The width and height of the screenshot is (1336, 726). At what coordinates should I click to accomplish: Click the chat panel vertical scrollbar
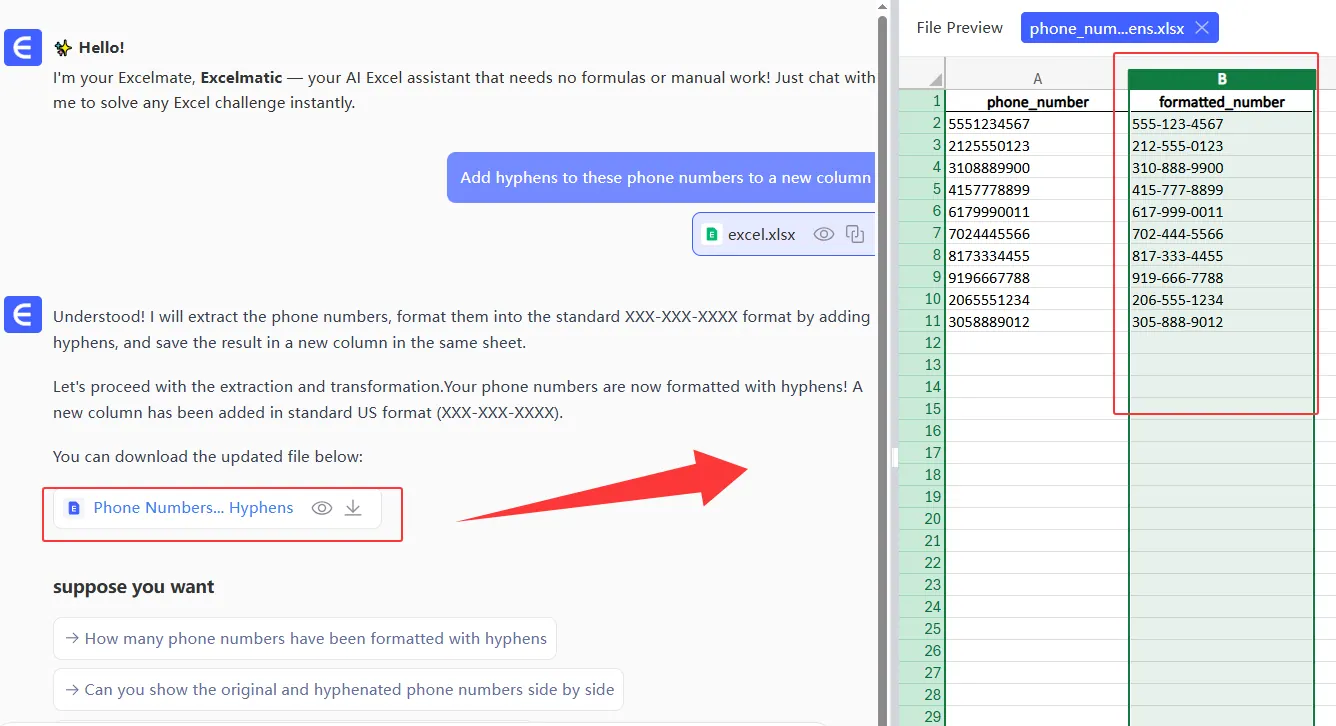(882, 300)
